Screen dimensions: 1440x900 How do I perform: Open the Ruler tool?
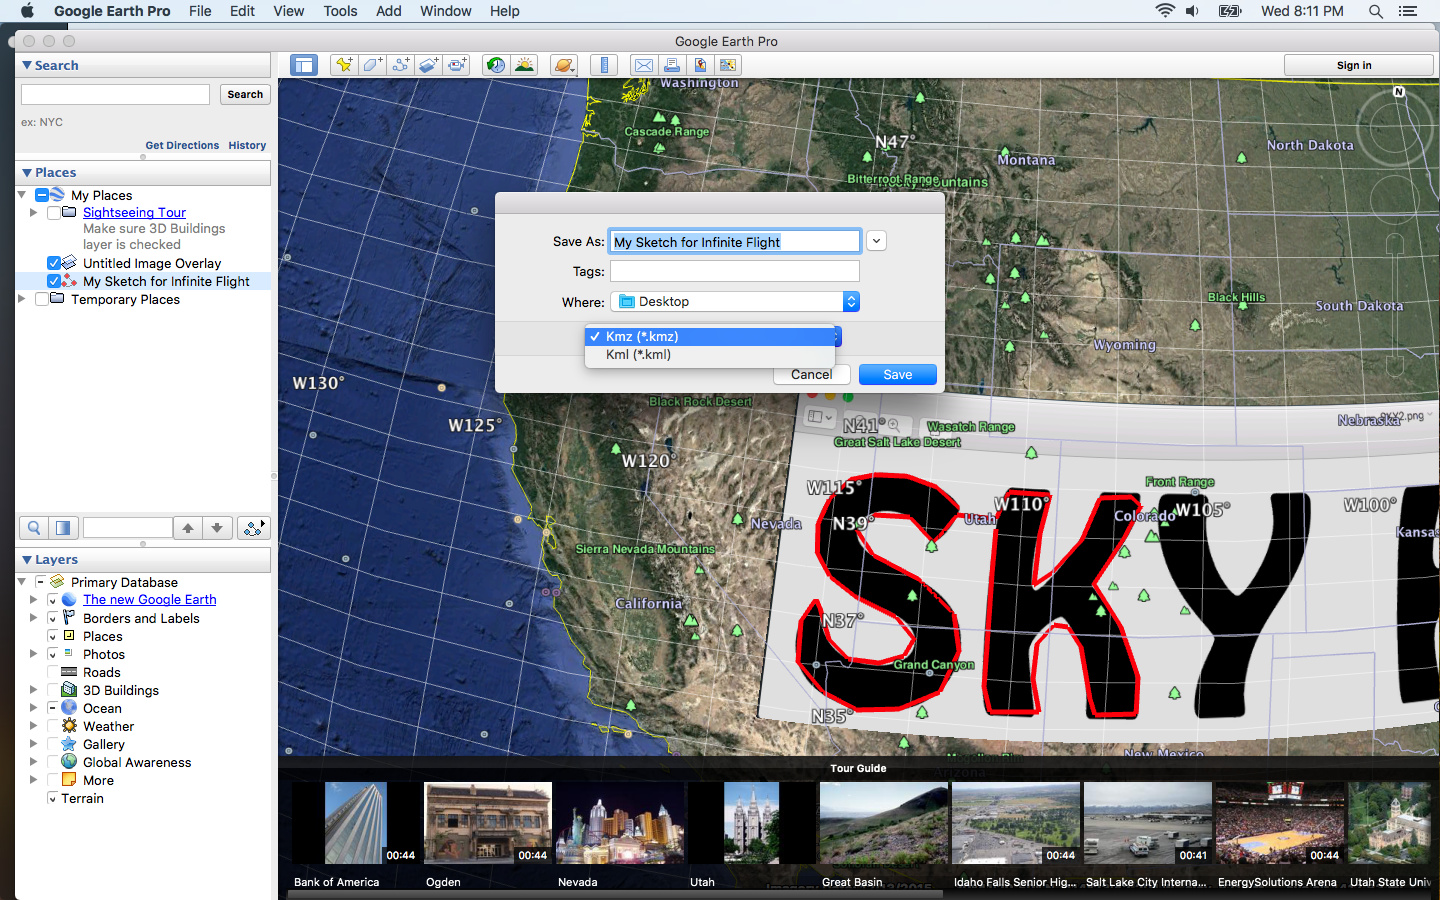pos(604,65)
